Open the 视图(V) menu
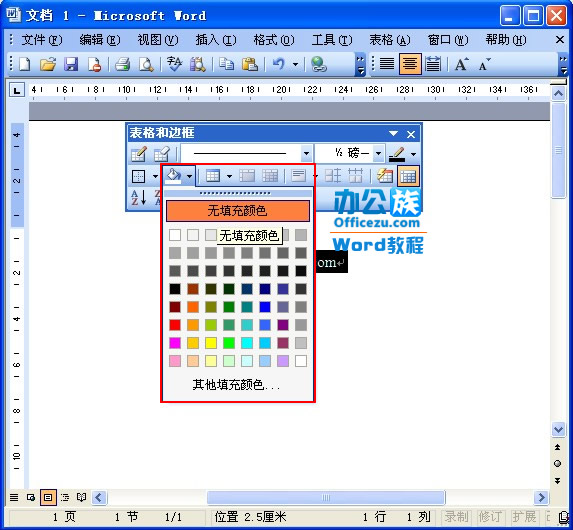The height and width of the screenshot is (530, 573). [x=158, y=39]
